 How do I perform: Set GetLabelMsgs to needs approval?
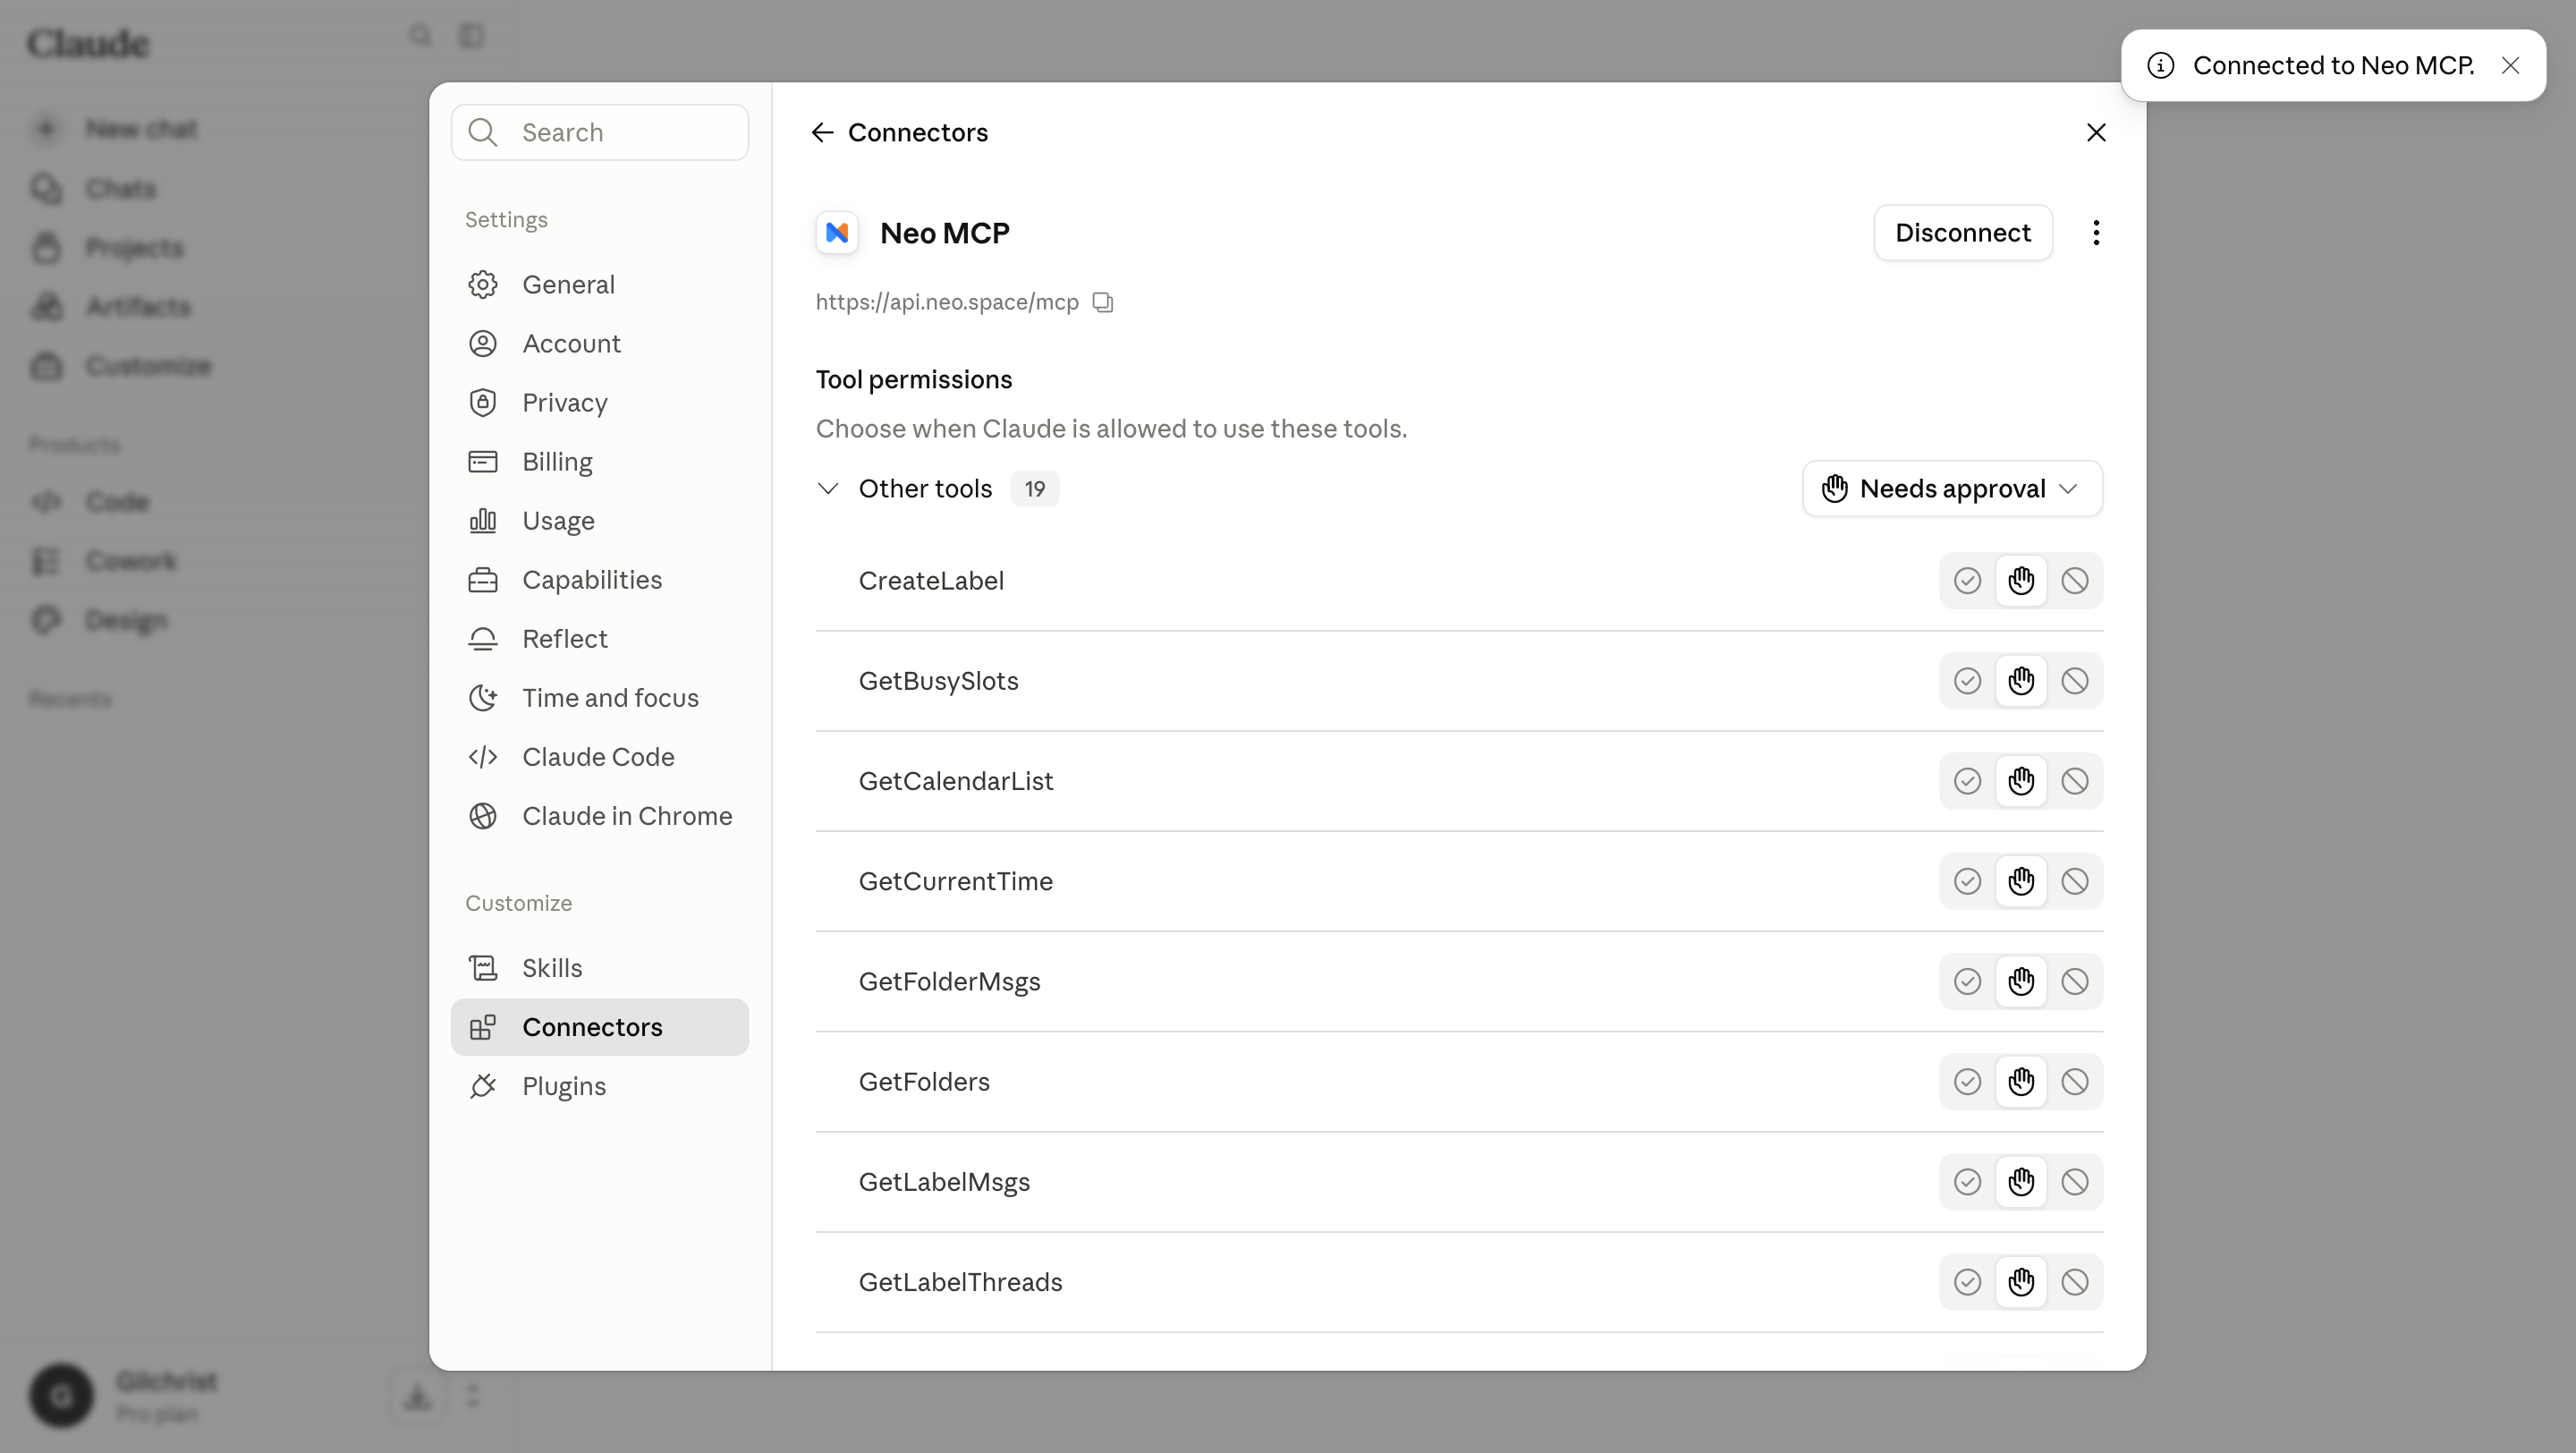coord(2021,1182)
